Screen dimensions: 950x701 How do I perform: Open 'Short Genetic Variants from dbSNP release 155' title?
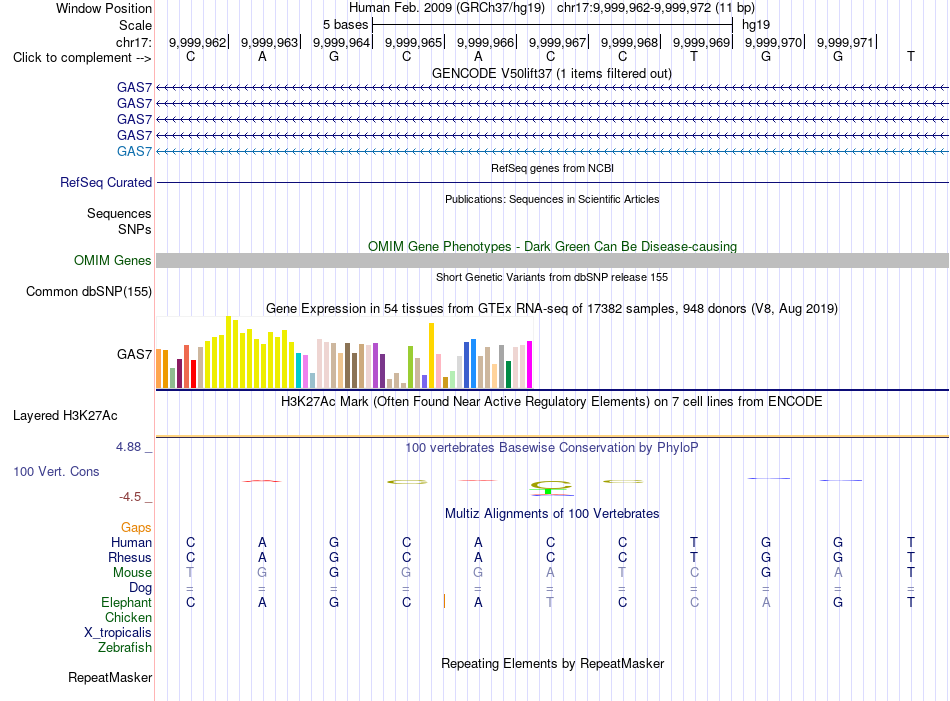552,277
